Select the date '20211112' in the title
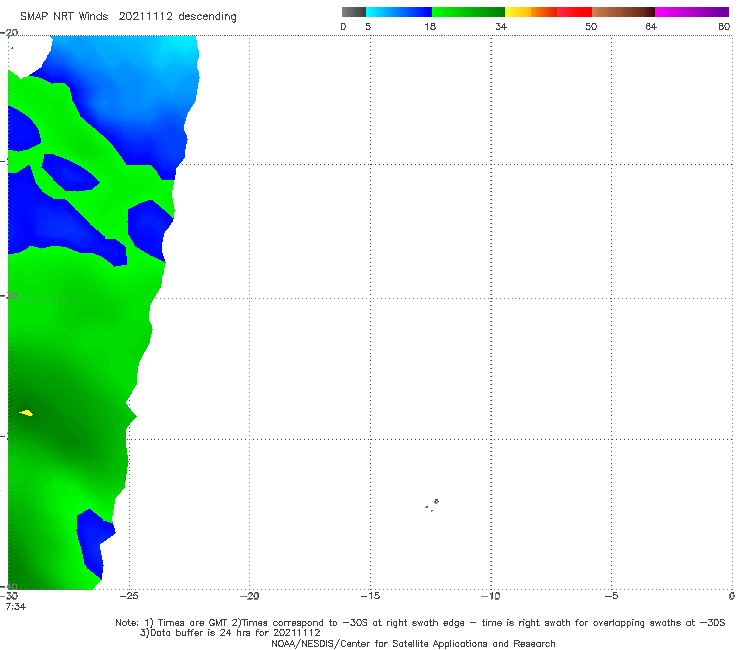Image resolution: width=740 pixels, height=650 pixels. pos(146,17)
